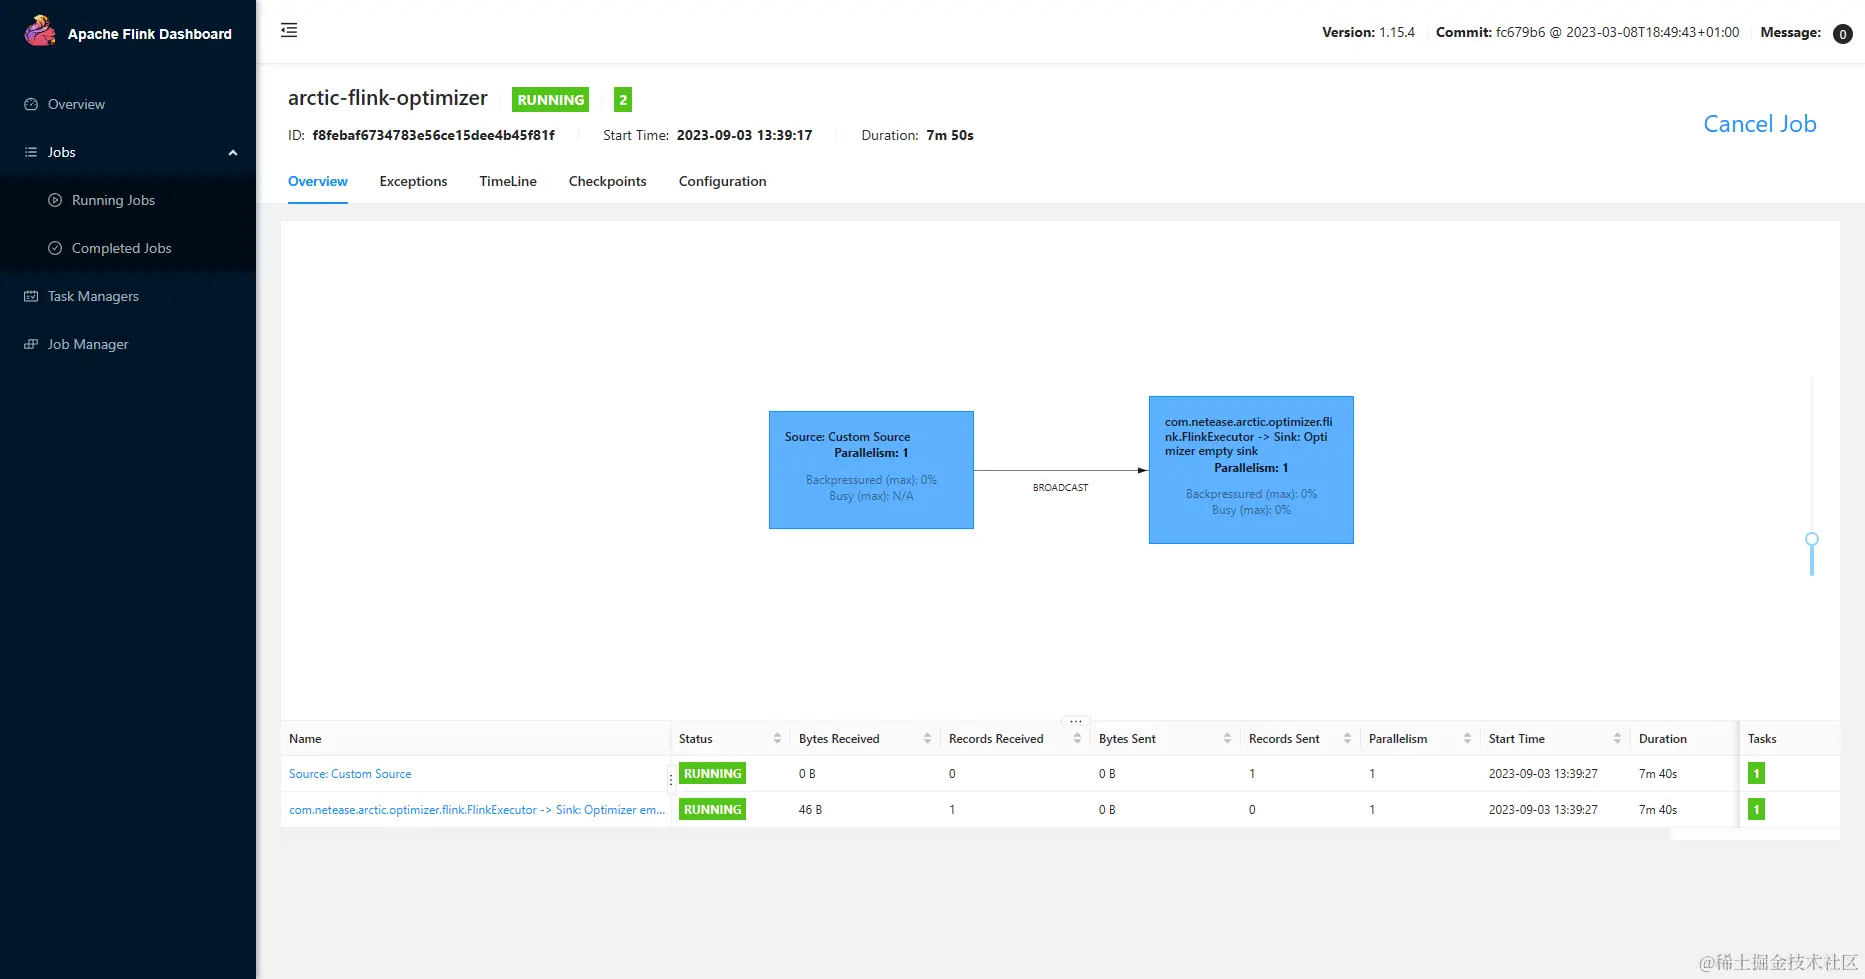Click the Task Managers schedule icon
1865x979 pixels.
pyautogui.click(x=31, y=296)
